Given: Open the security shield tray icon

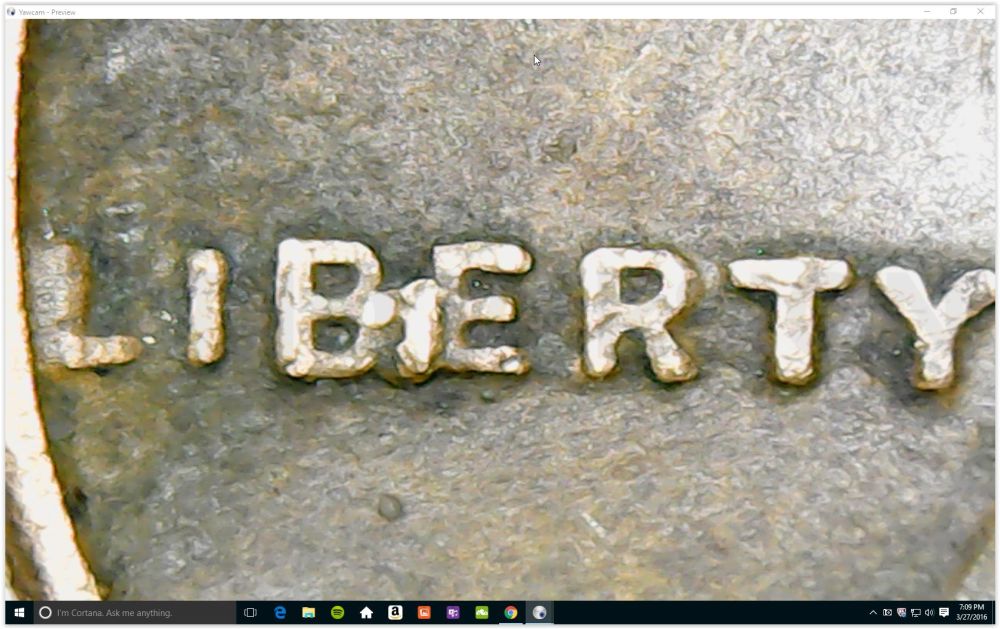Looking at the screenshot, I should click(x=901, y=612).
